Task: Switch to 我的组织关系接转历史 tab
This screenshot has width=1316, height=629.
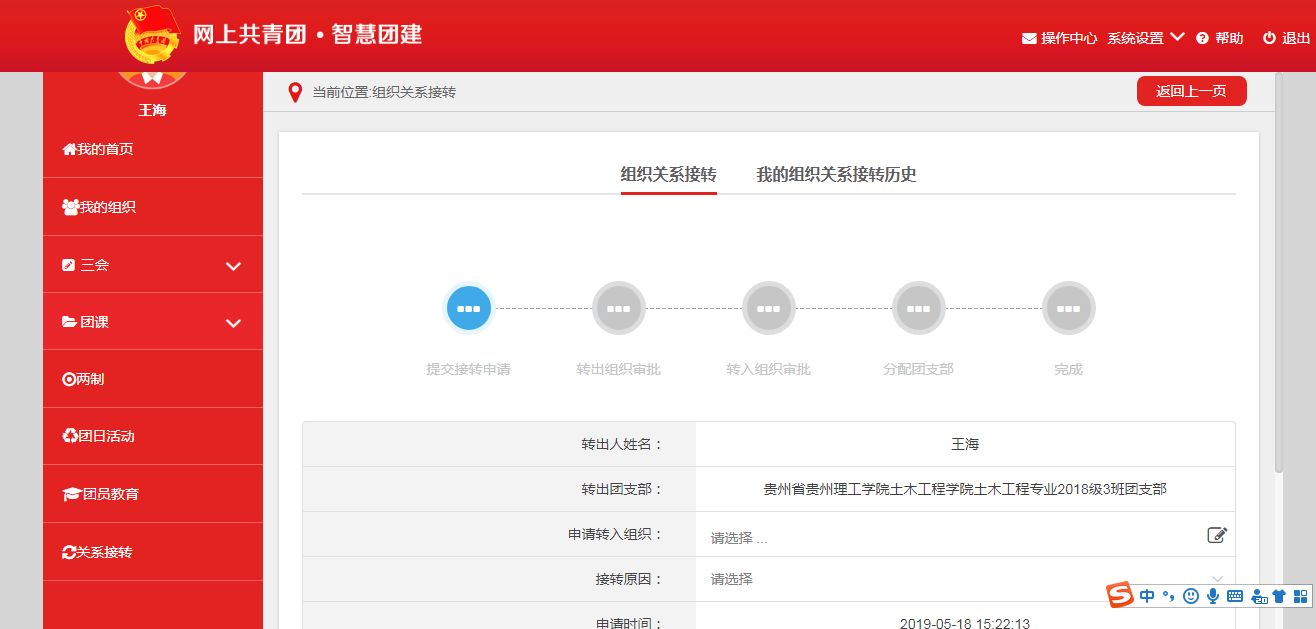Action: pos(836,175)
